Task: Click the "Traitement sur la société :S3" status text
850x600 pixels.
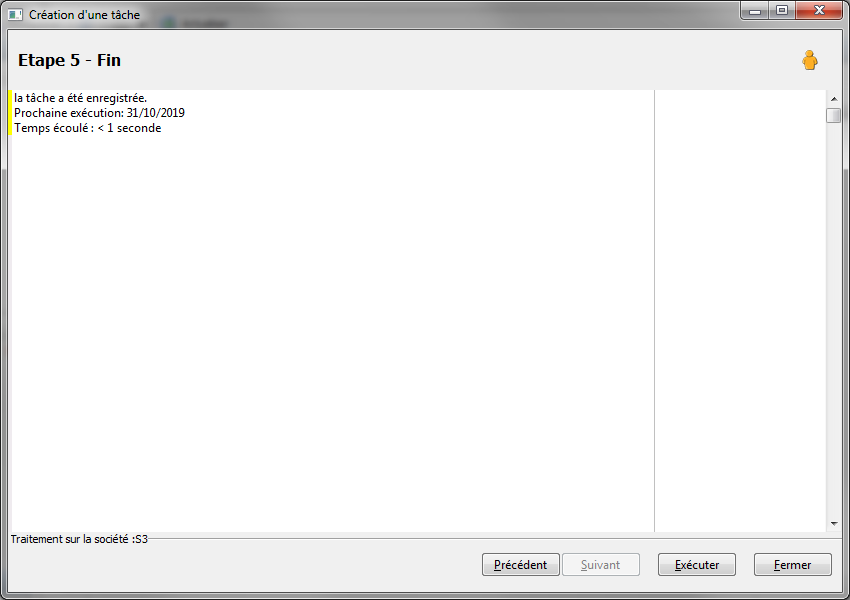Action: pyautogui.click(x=79, y=539)
